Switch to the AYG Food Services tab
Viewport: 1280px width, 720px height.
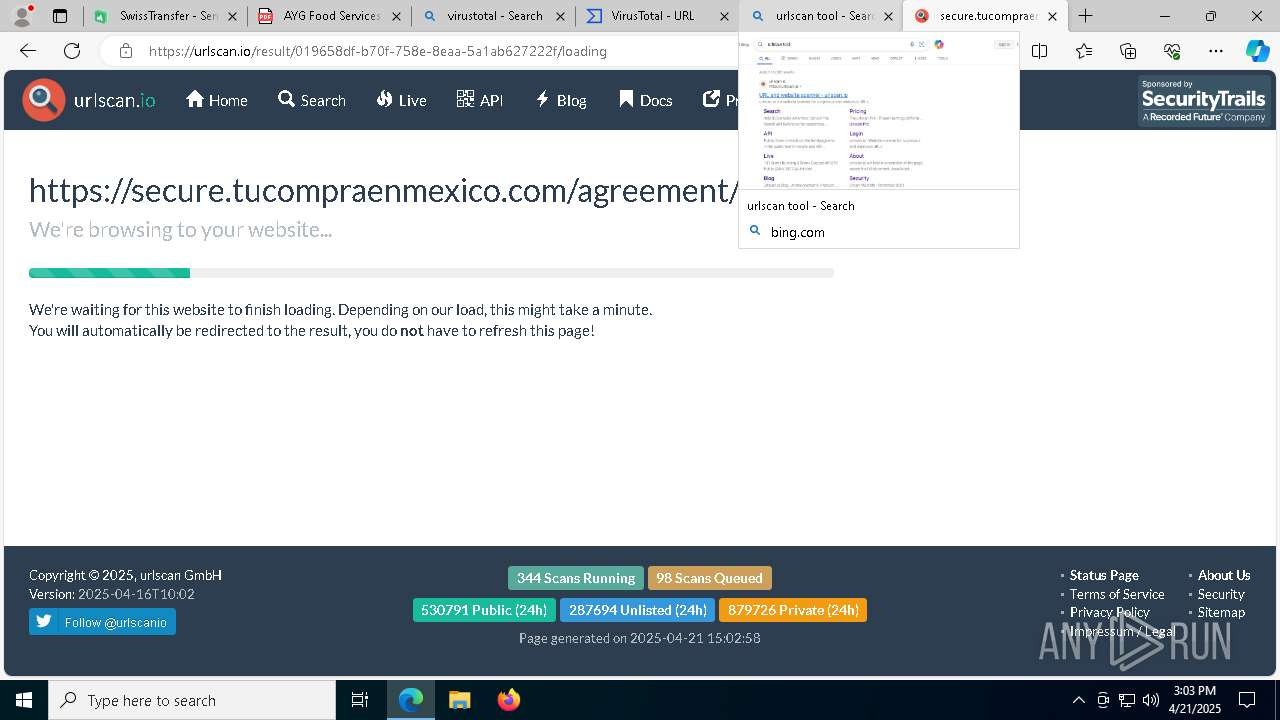[x=330, y=16]
